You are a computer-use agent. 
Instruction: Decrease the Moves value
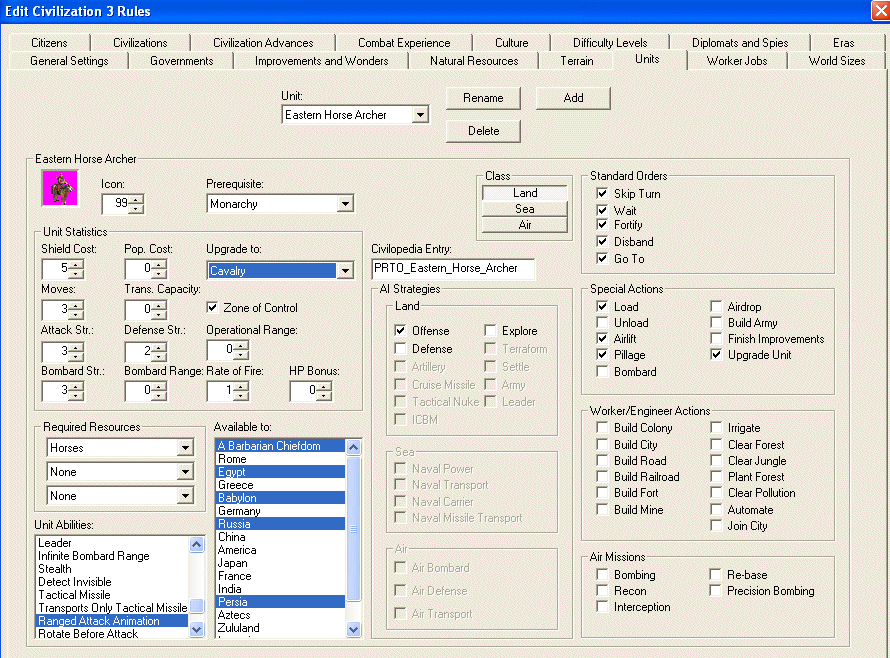(x=75, y=314)
